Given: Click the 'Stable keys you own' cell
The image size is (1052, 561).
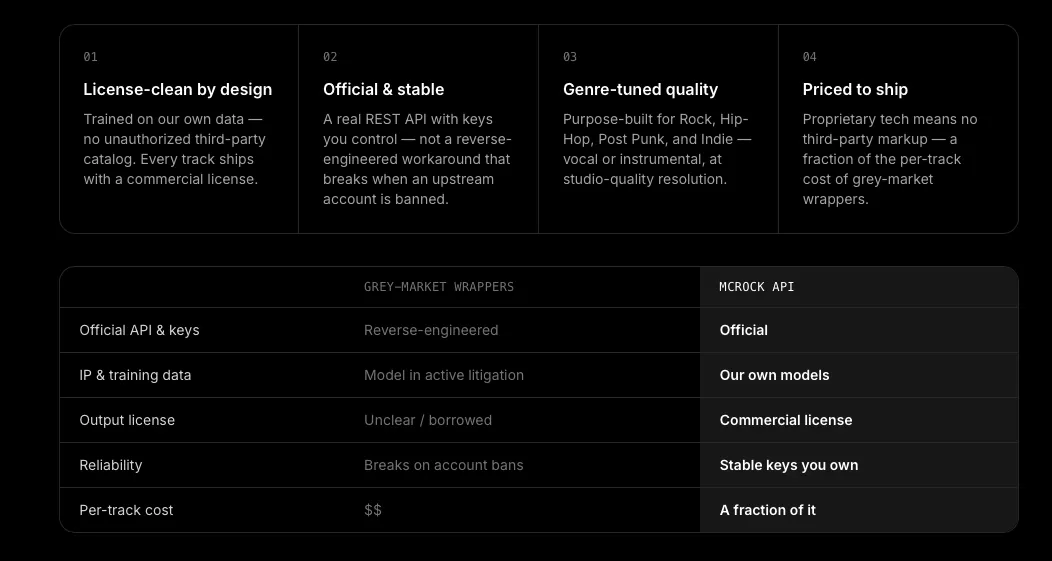Looking at the screenshot, I should point(788,465).
